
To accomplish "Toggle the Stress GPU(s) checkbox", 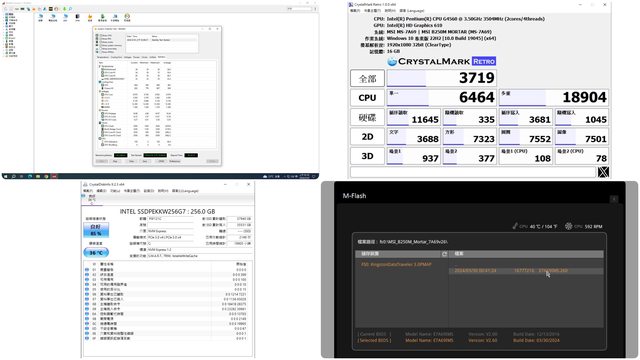I will [x=101, y=52].
